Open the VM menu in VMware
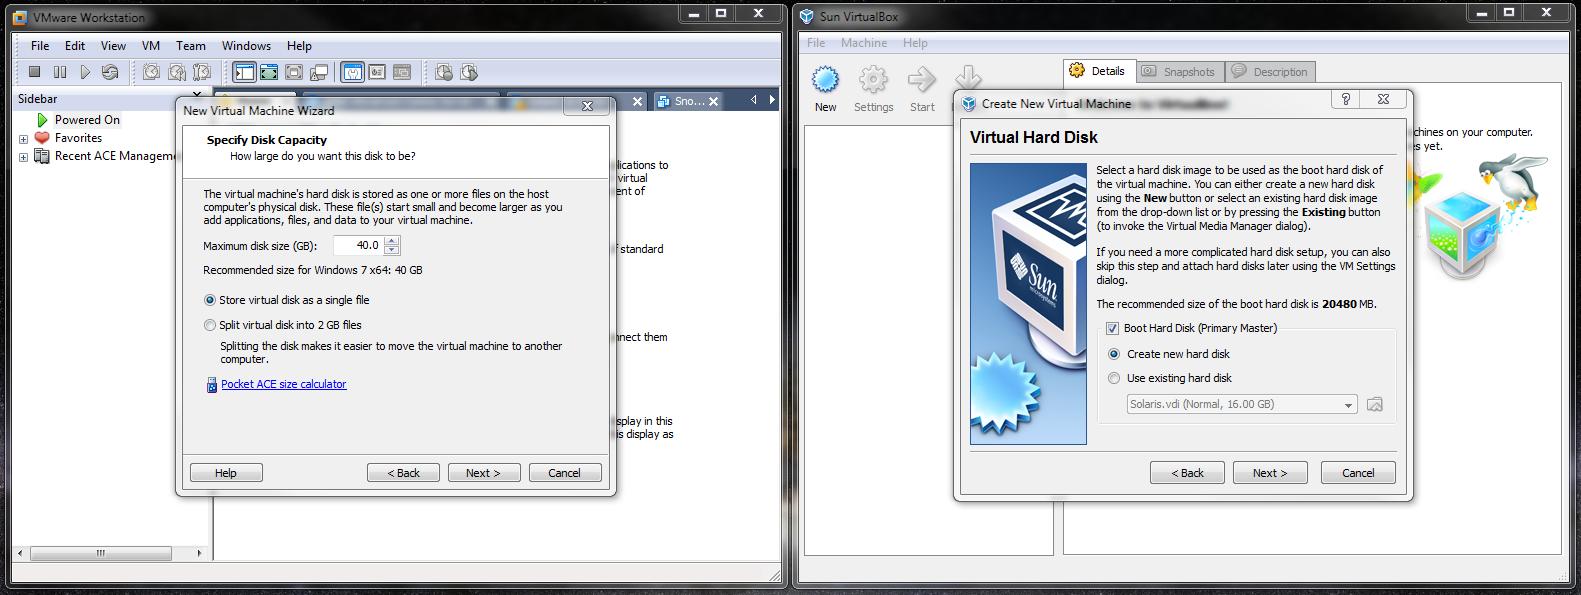The height and width of the screenshot is (595, 1581). (x=150, y=46)
